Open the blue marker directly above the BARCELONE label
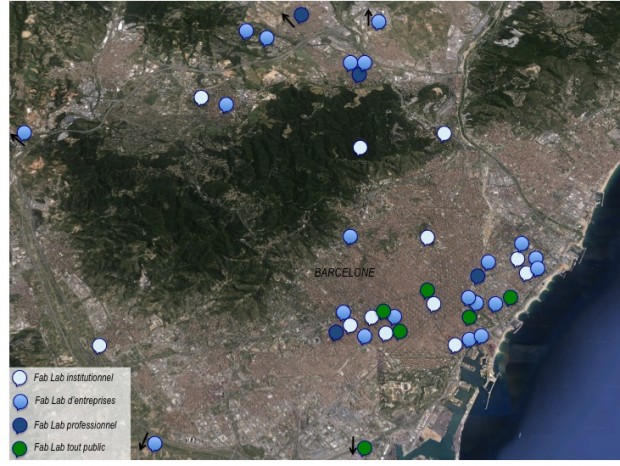 coord(350,236)
